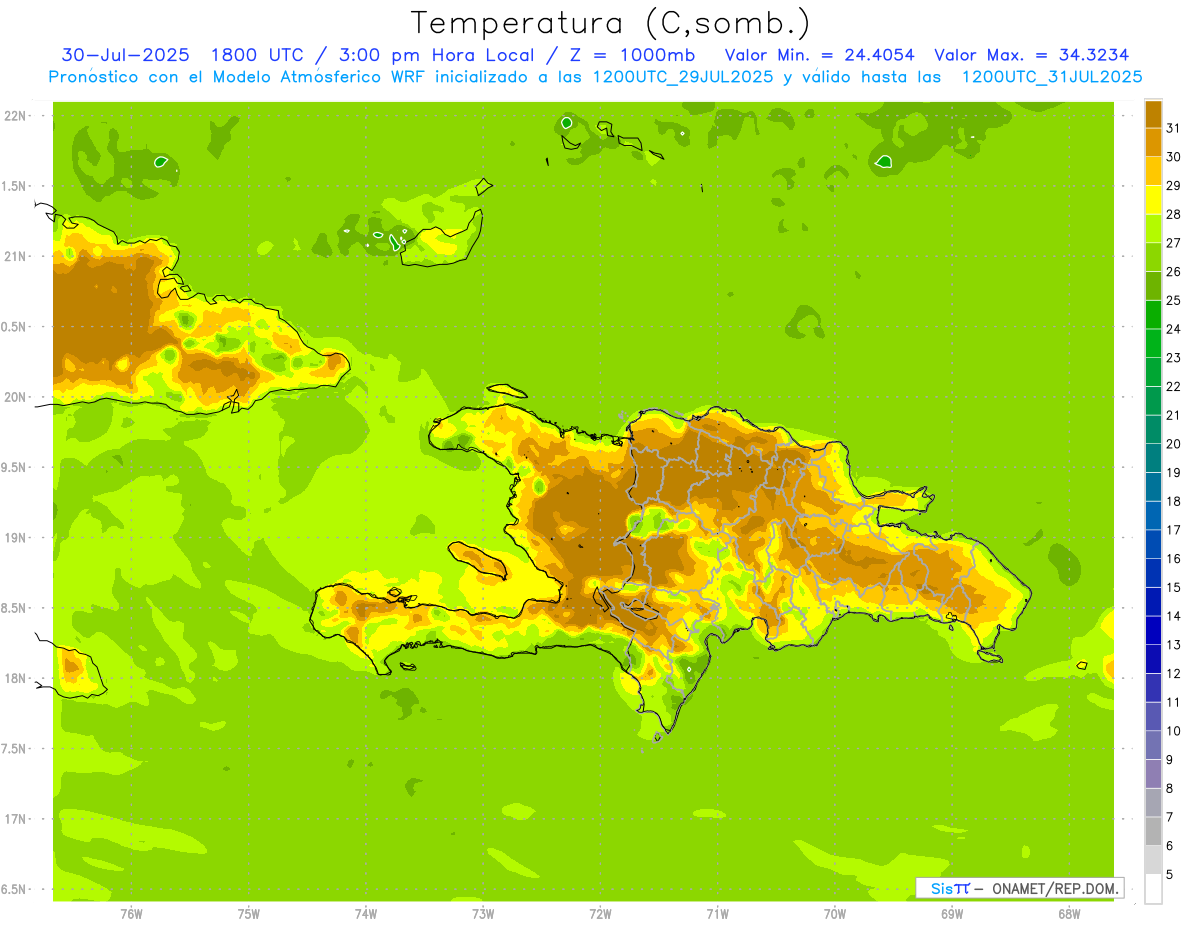1200x927 pixels.
Task: Click the '73W' longitude label
Action: [483, 913]
